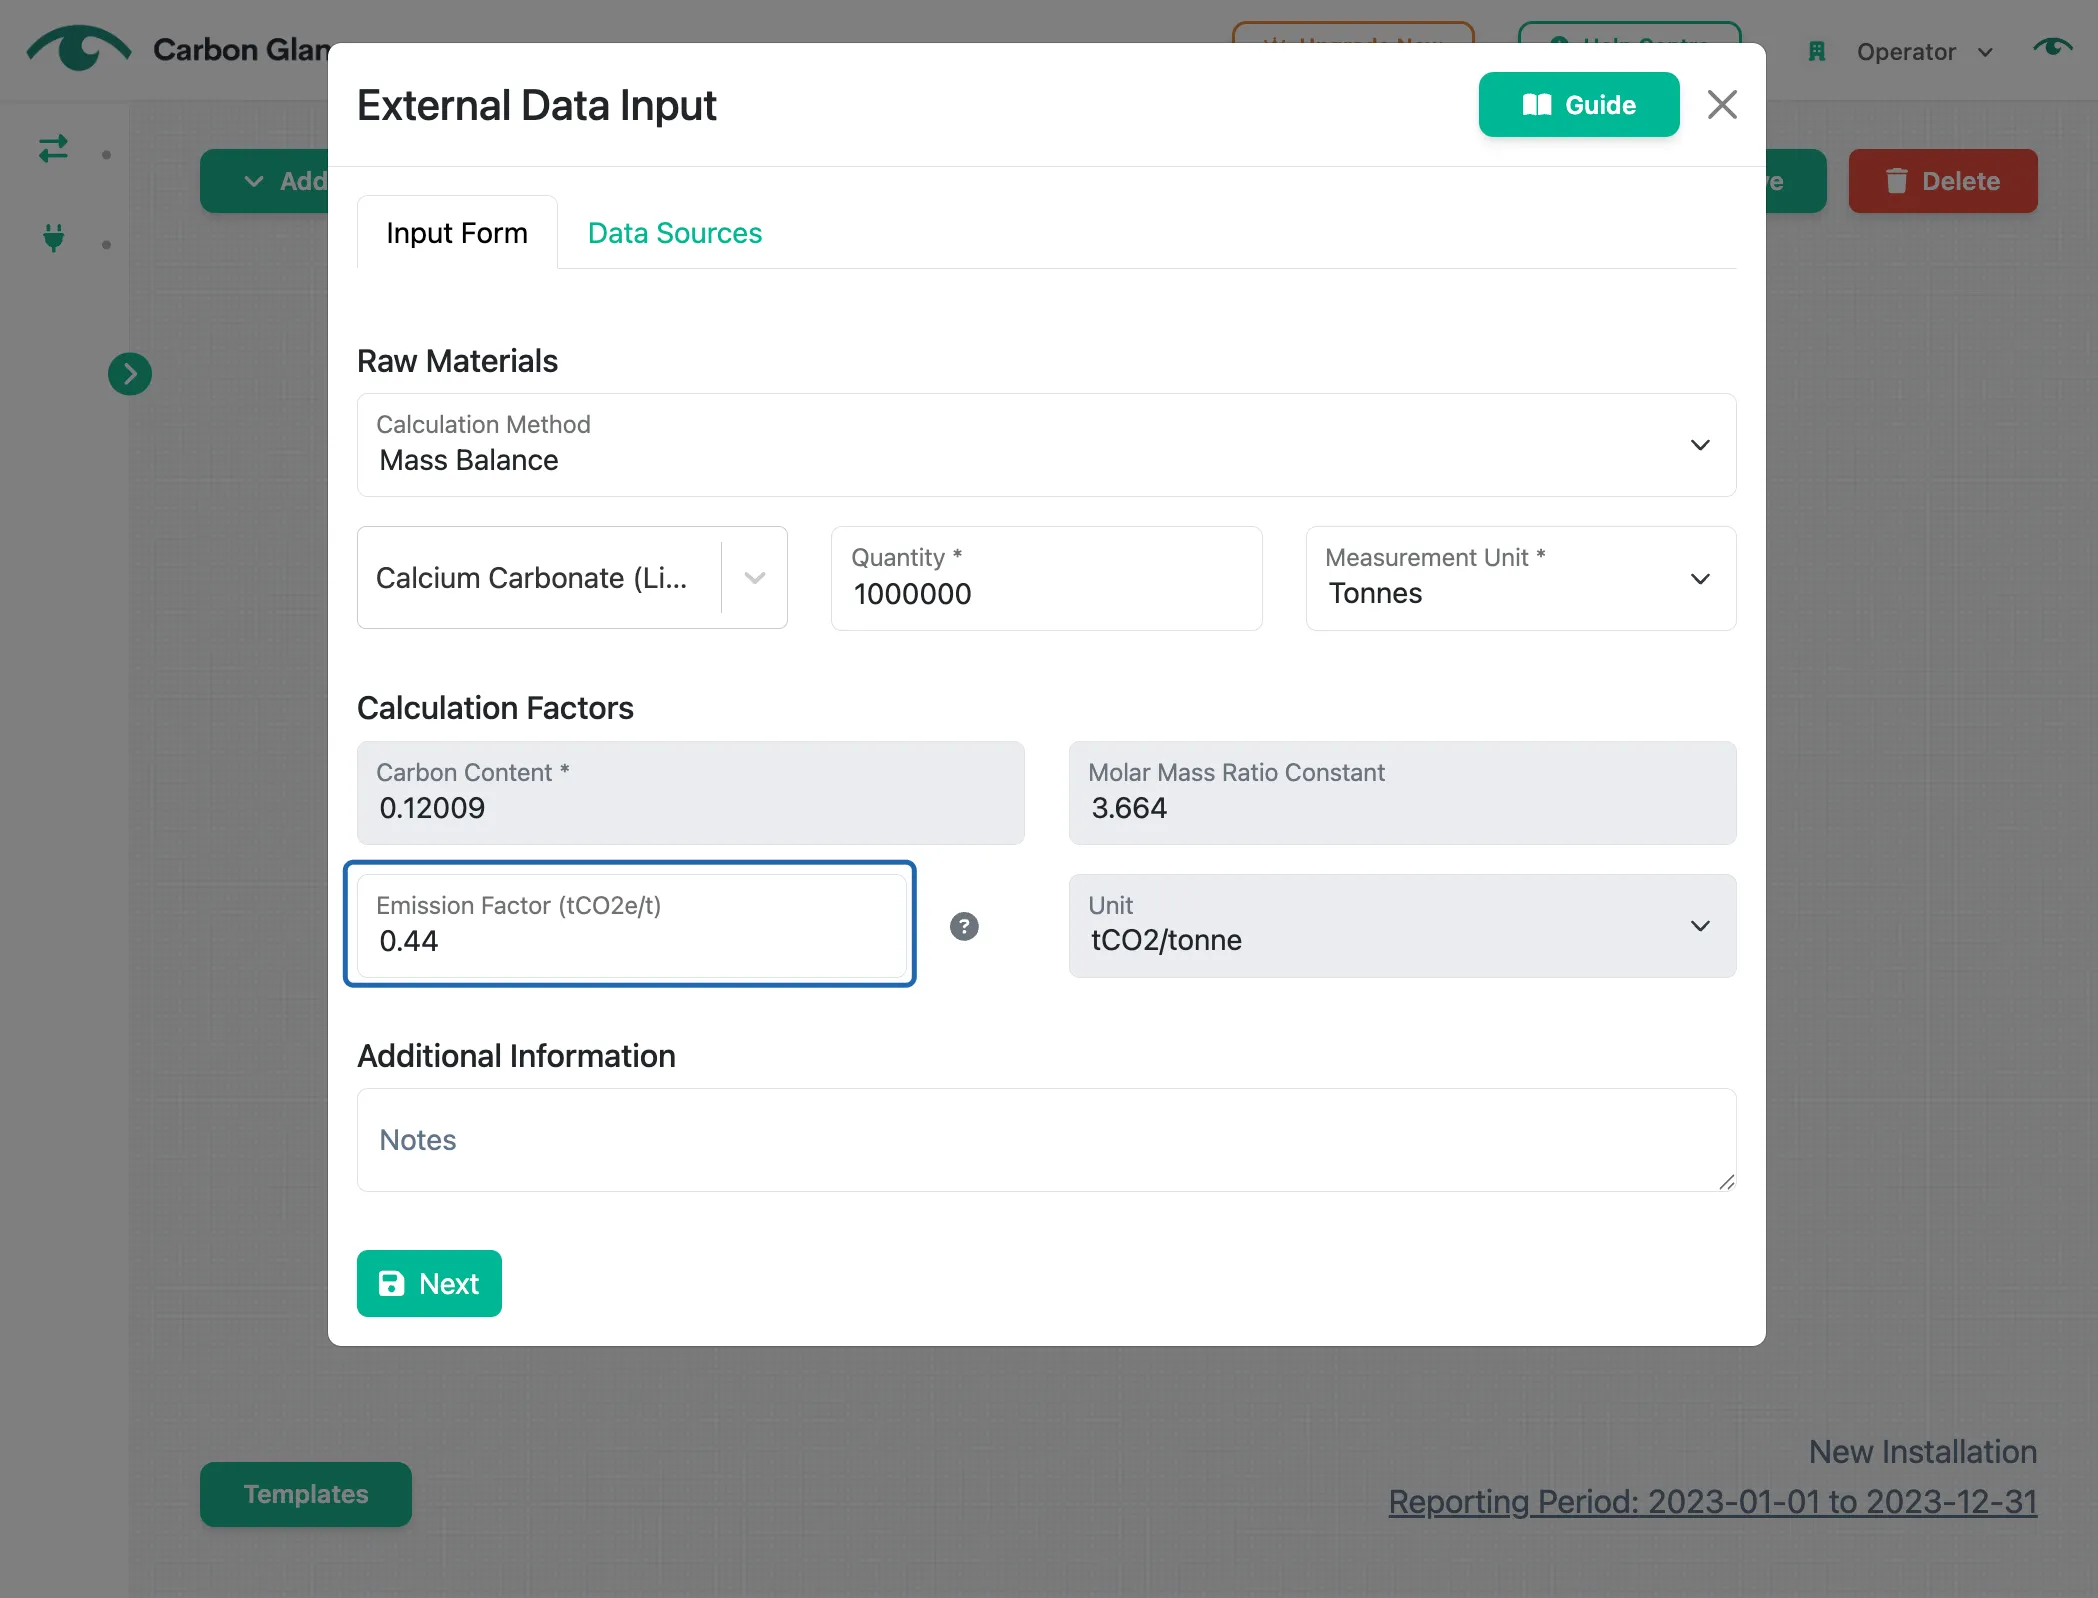Click the transfer arrows sidebar icon
This screenshot has width=2098, height=1598.
tap(54, 149)
